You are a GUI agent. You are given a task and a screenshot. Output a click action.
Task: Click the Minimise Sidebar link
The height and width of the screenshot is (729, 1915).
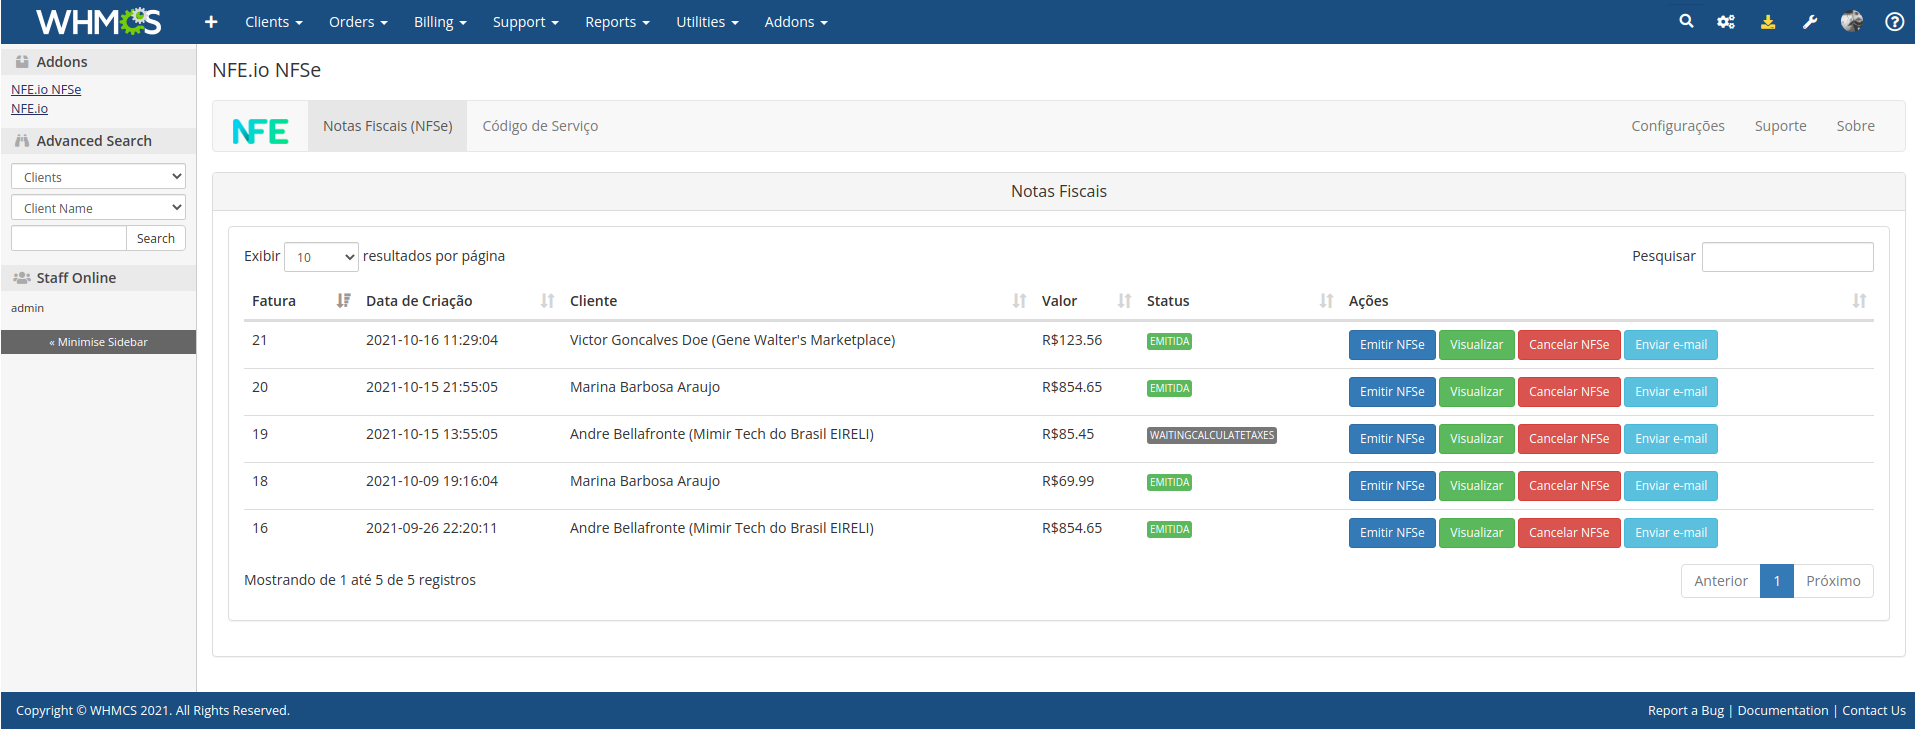tap(98, 342)
